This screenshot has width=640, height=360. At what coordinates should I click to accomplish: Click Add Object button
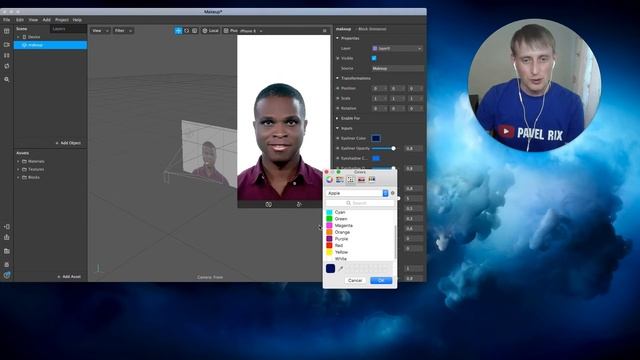coord(68,143)
